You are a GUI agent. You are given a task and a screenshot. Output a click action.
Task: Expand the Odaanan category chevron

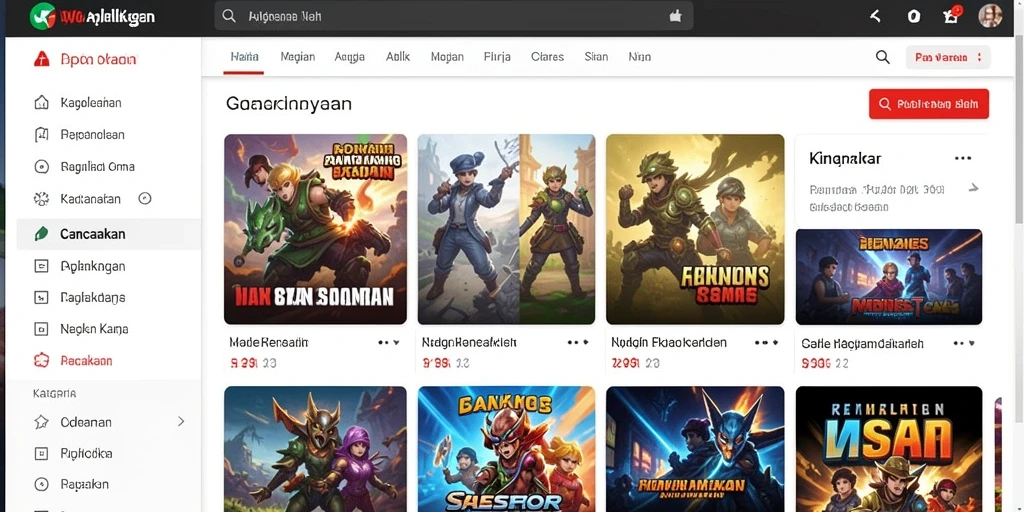(181, 422)
